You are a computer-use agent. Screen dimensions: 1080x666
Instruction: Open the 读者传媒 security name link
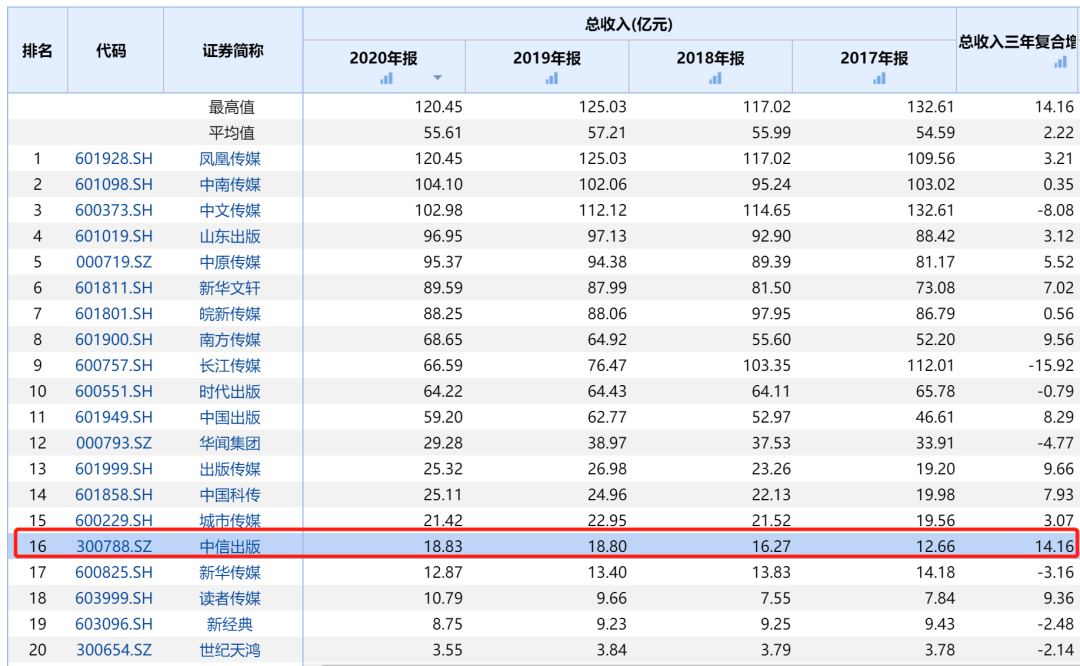(x=230, y=598)
